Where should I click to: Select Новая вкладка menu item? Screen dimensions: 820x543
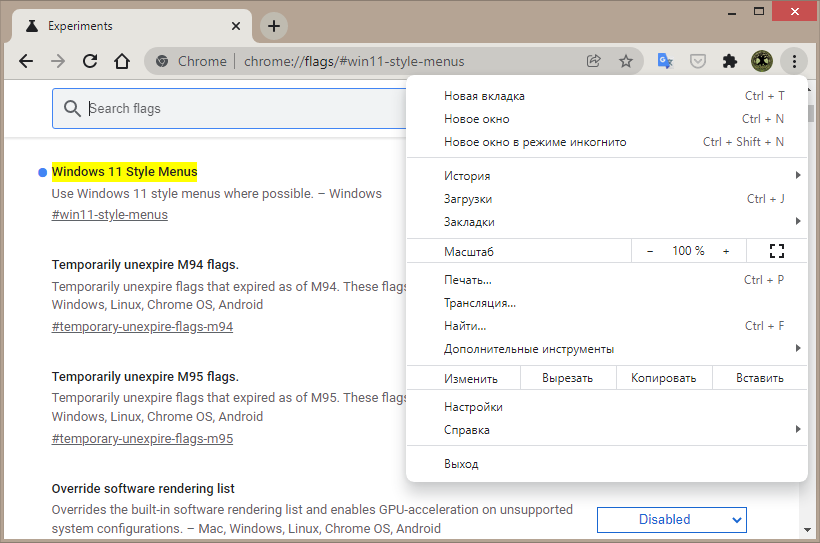pyautogui.click(x=607, y=96)
